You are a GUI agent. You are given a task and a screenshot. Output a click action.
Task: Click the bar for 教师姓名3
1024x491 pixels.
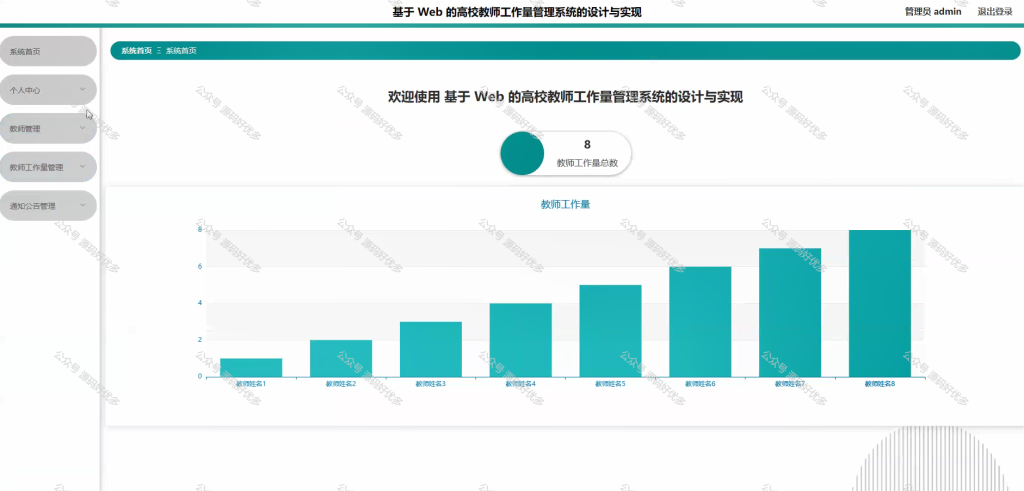pos(431,349)
